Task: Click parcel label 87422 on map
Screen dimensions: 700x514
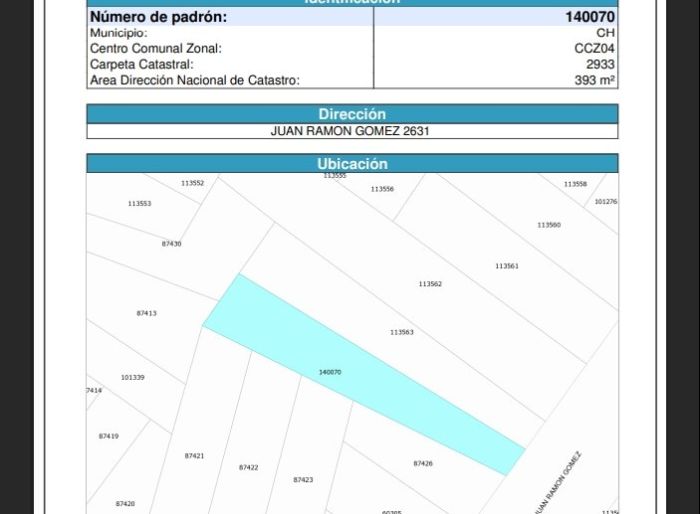Action: pos(248,468)
